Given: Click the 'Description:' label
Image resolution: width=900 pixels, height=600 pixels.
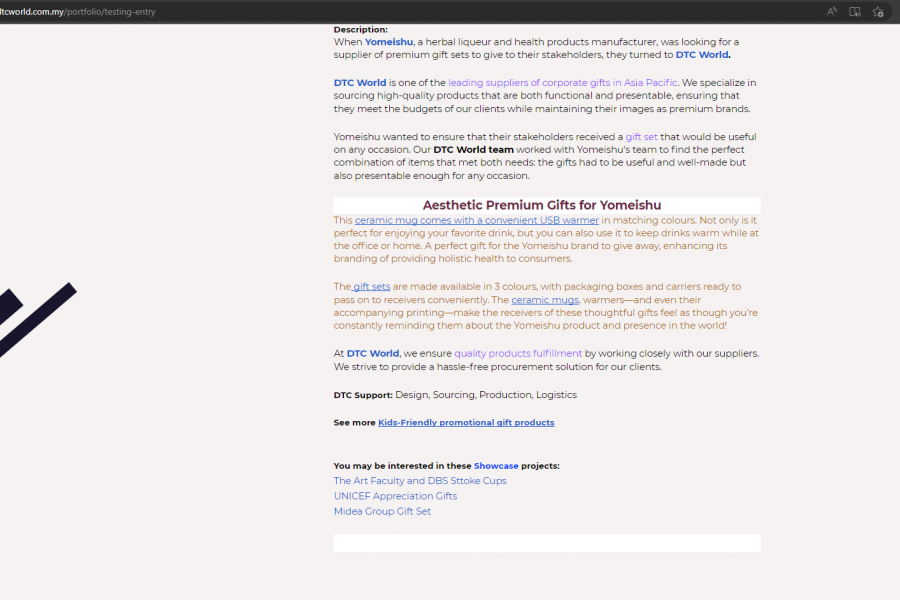Looking at the screenshot, I should pos(360,29).
